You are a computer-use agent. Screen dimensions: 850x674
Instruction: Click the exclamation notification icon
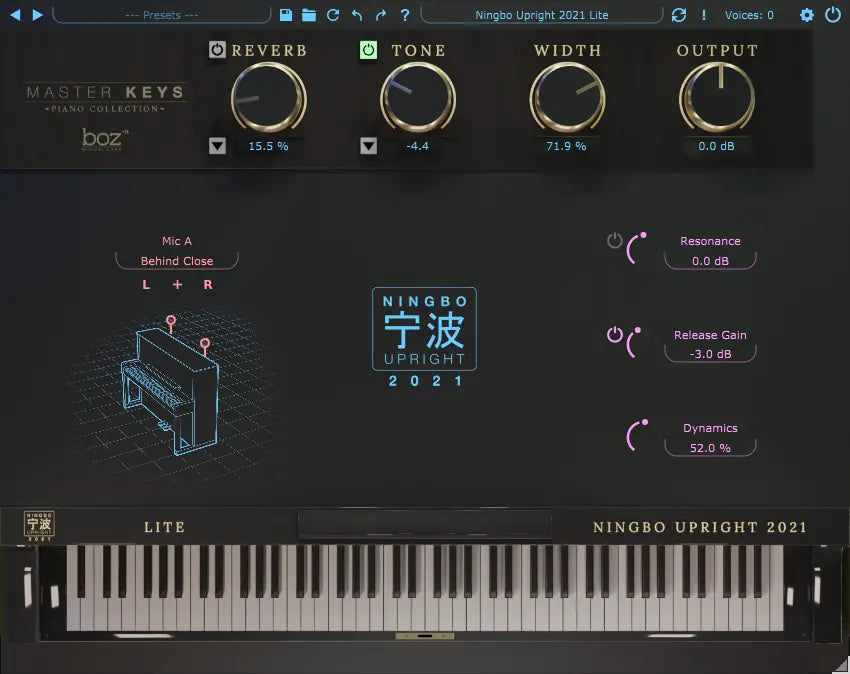click(702, 15)
